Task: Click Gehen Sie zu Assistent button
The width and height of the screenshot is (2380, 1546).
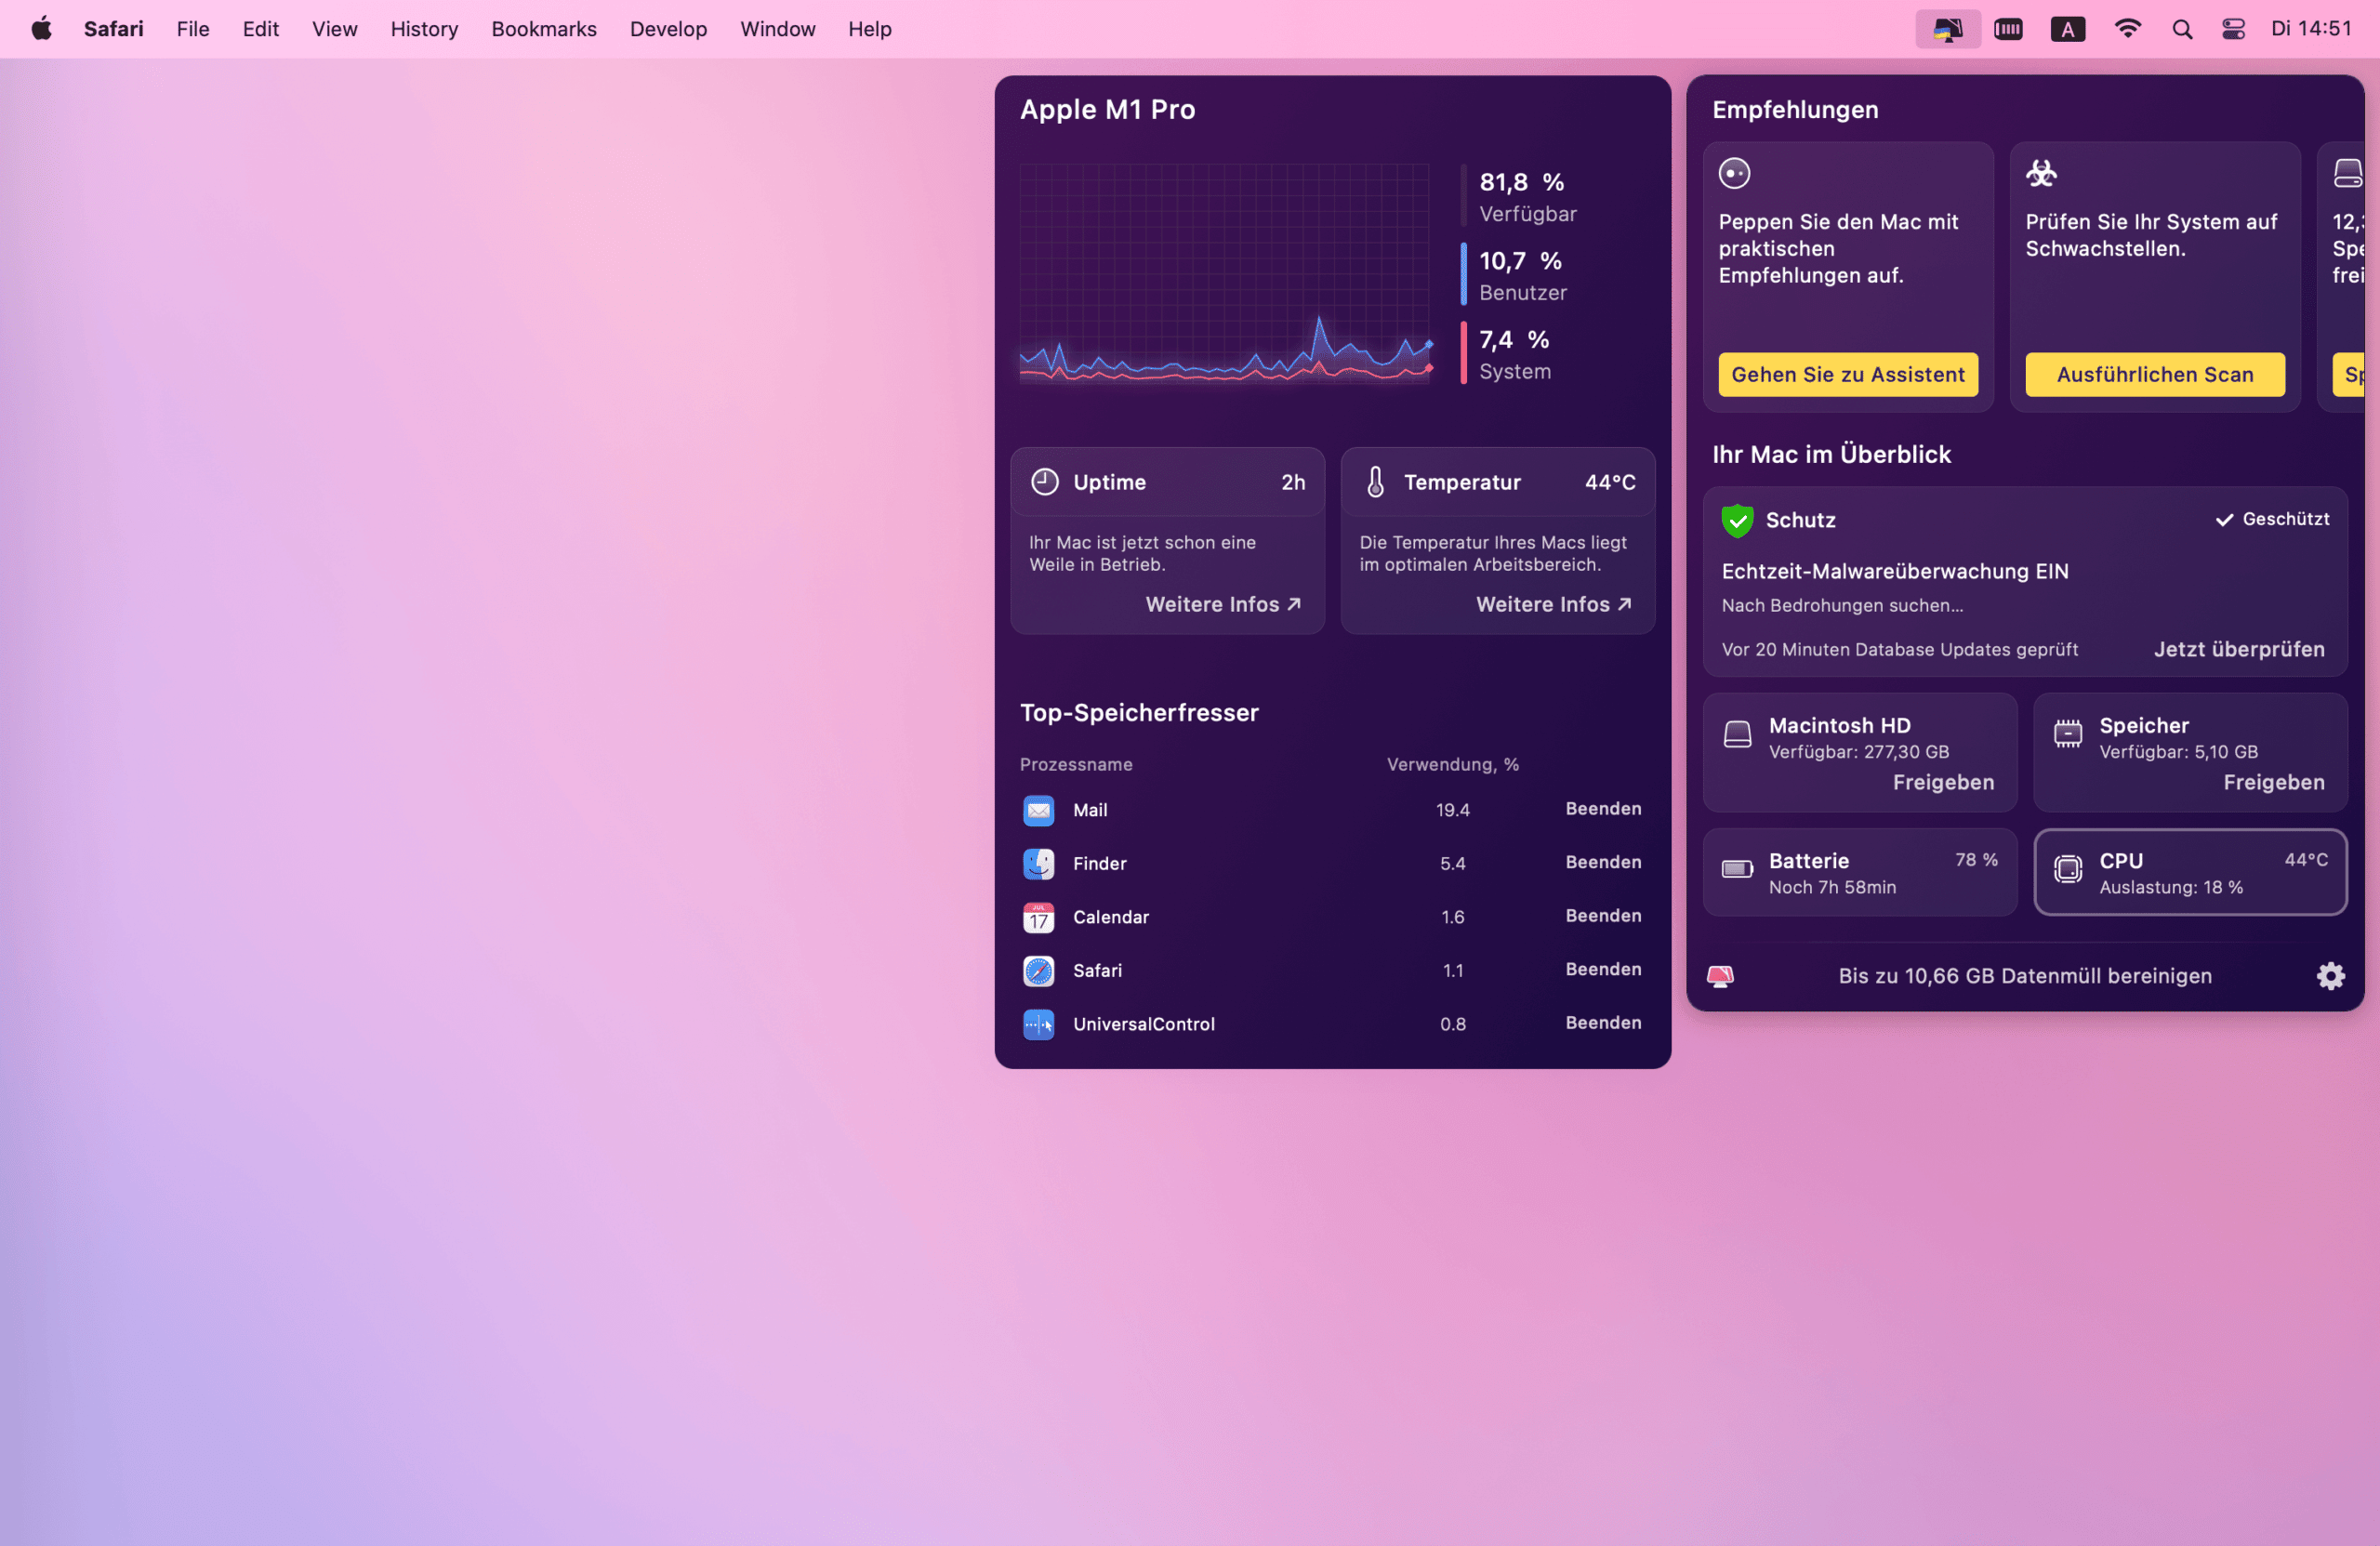Action: (x=1847, y=374)
